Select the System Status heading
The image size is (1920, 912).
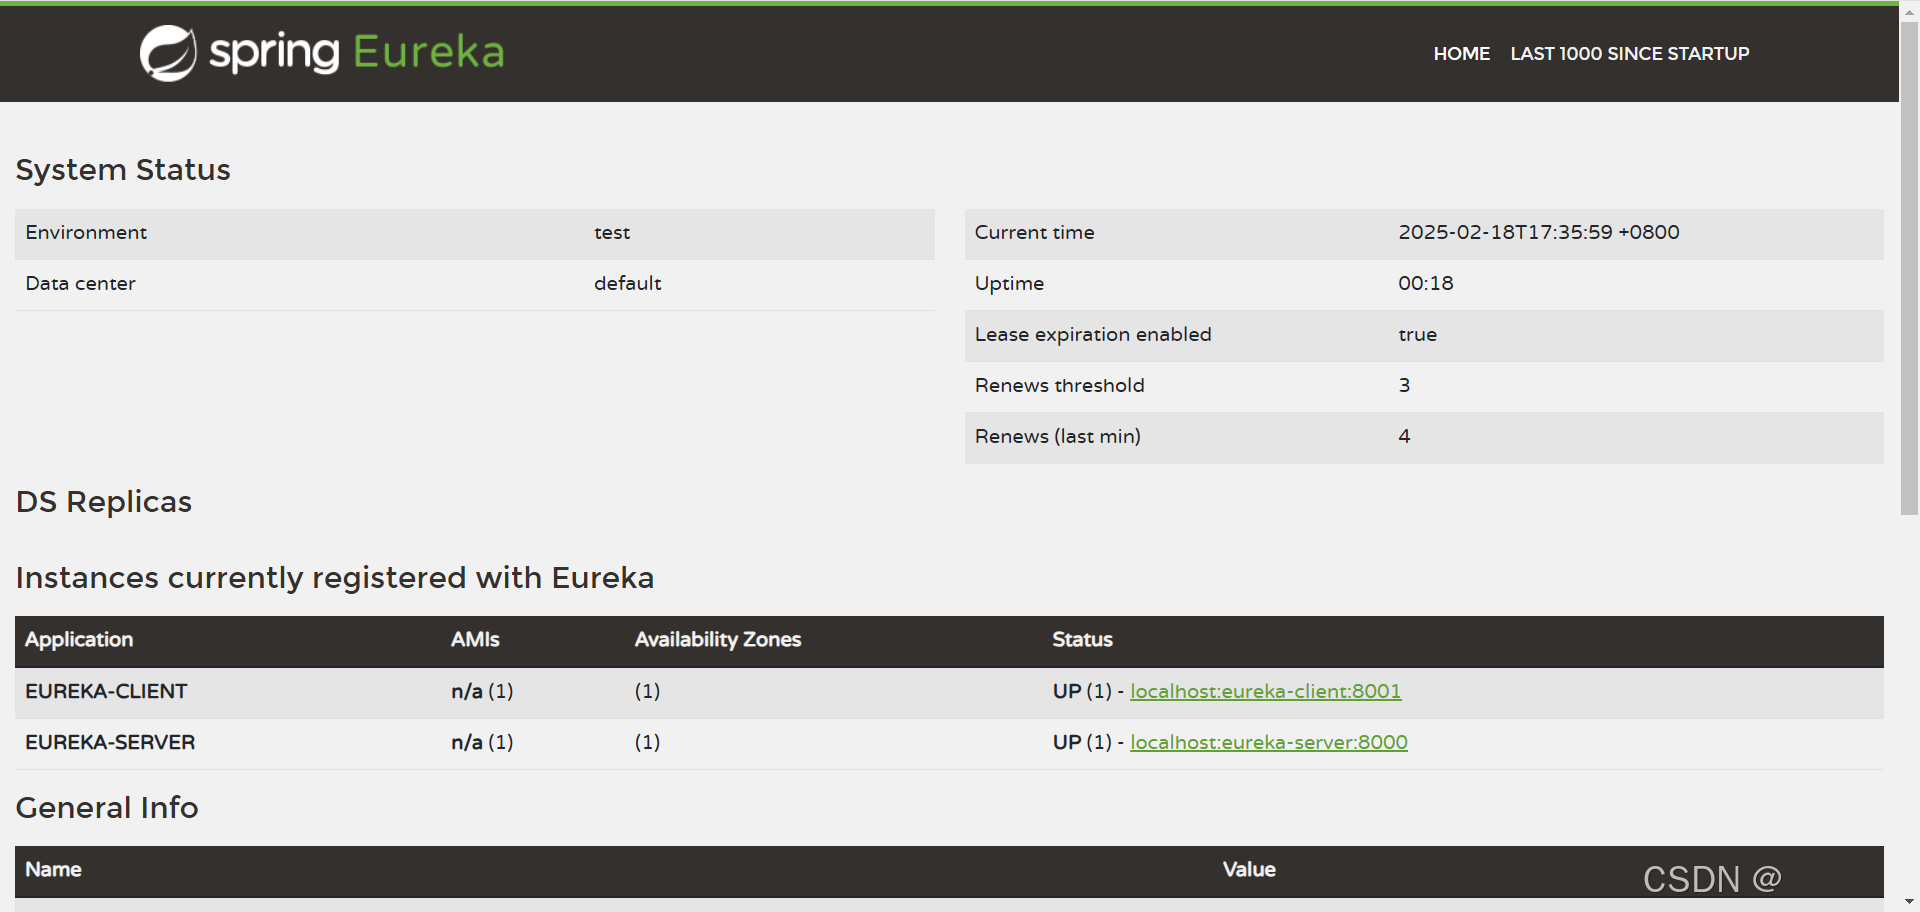pos(123,170)
